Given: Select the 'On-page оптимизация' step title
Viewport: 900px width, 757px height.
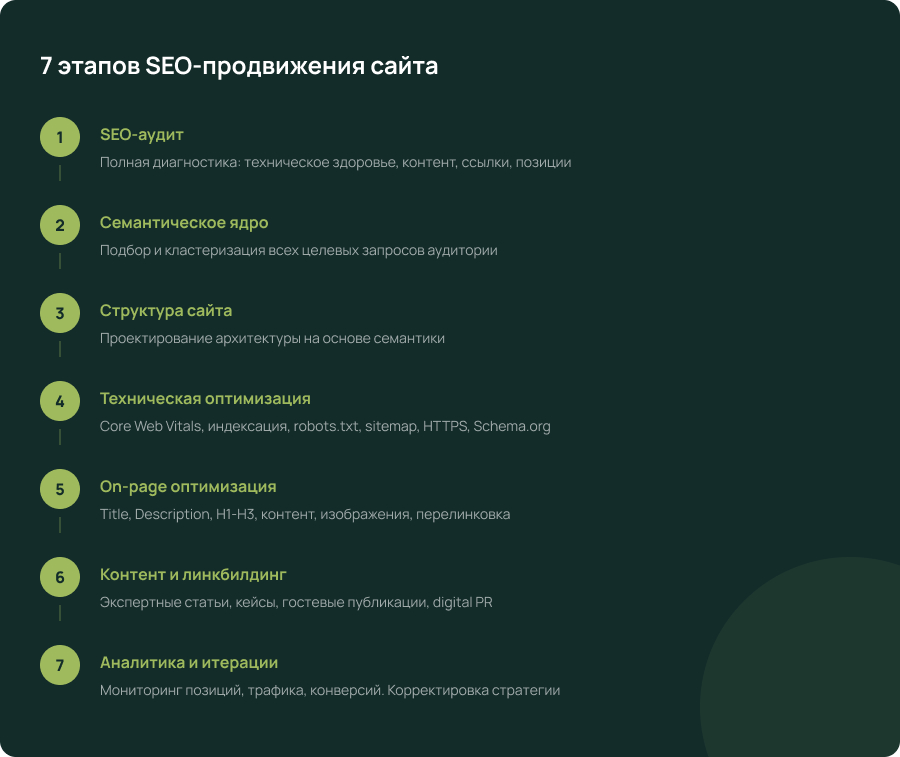Looking at the screenshot, I should click(188, 487).
